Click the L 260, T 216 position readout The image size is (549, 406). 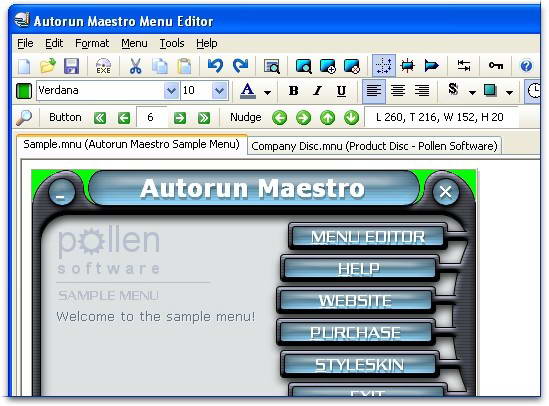440,117
